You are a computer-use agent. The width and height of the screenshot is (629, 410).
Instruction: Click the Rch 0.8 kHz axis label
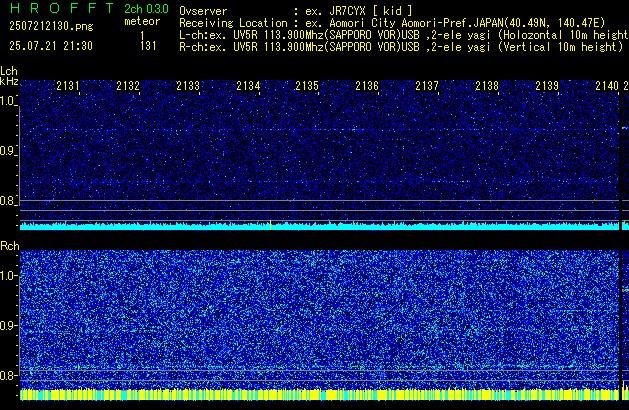(x=8, y=375)
